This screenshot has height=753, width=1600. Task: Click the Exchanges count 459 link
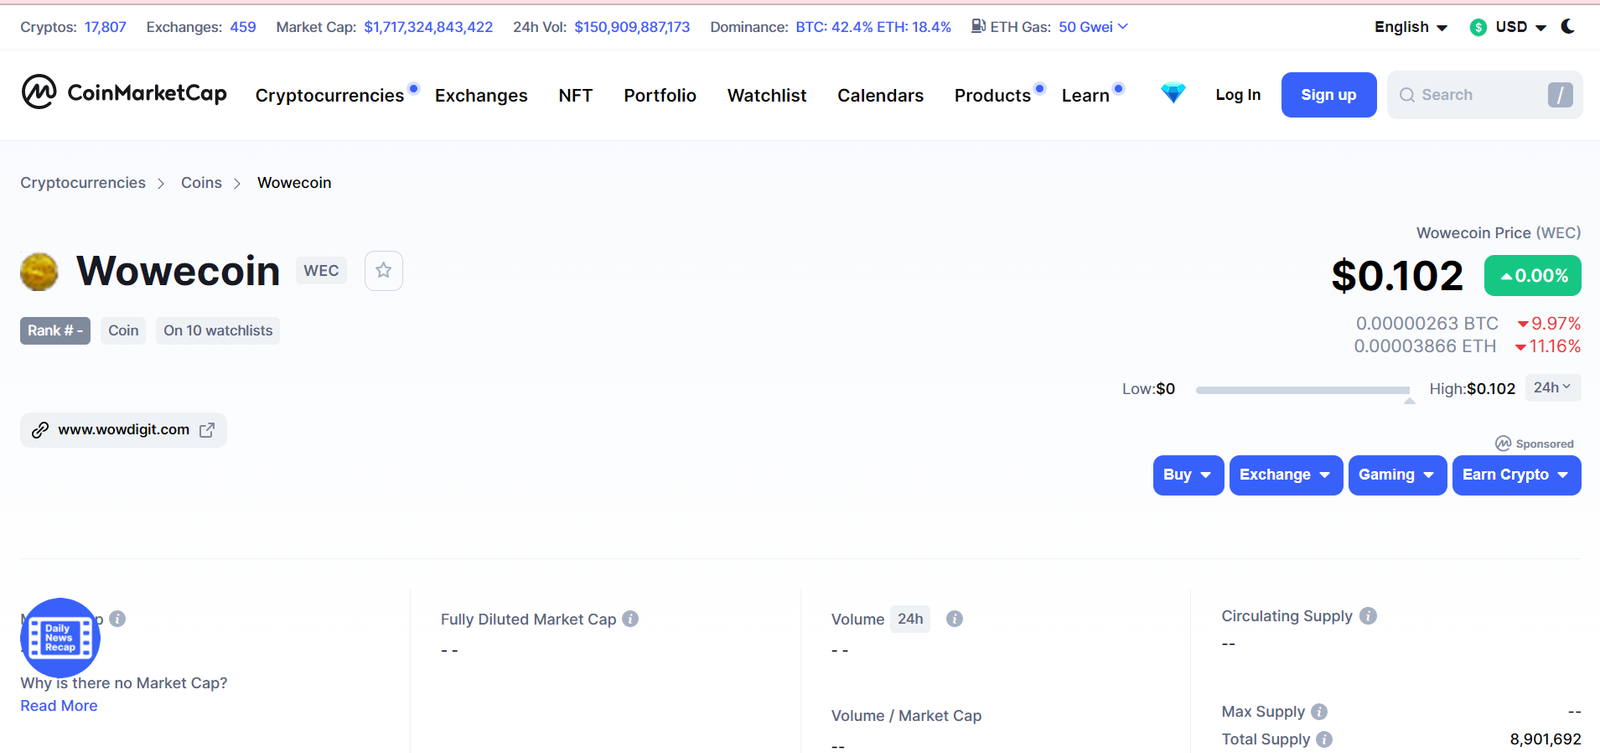243,27
